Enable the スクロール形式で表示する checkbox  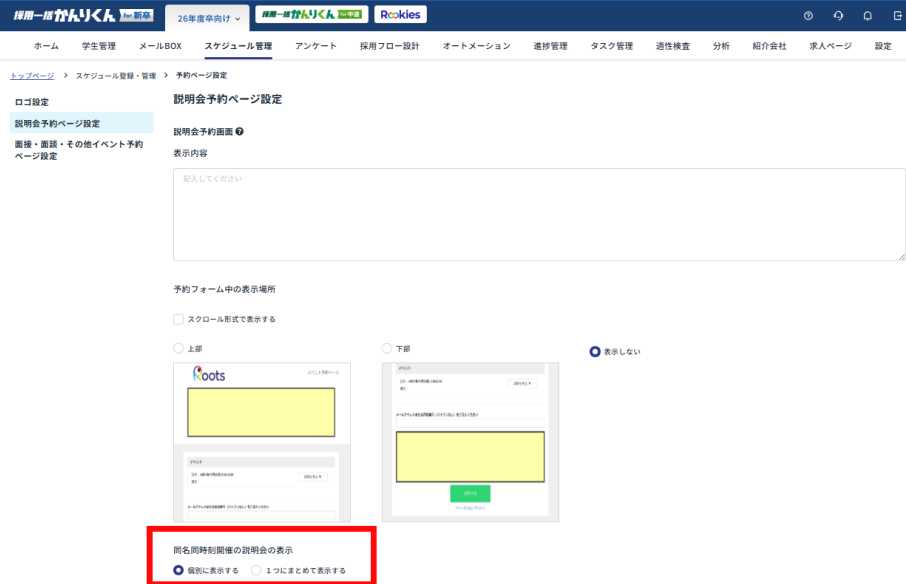pos(179,319)
